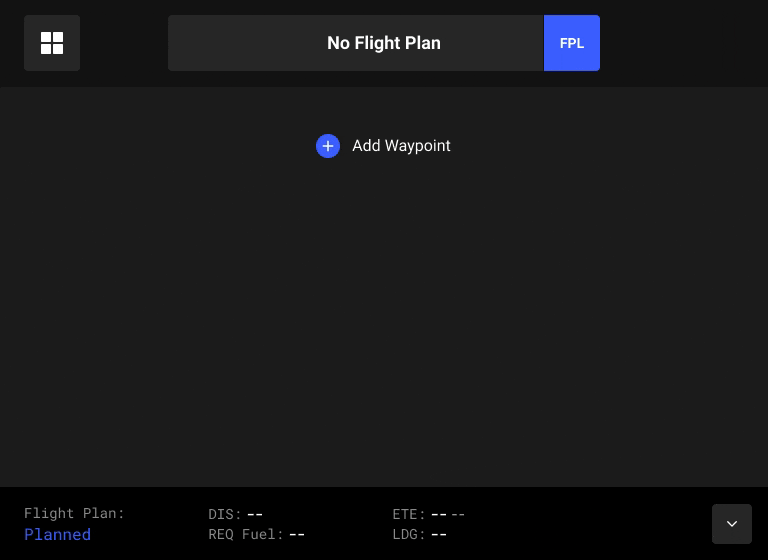Expand the footer chevron-down button
Viewport: 768px width, 560px height.
(731, 524)
